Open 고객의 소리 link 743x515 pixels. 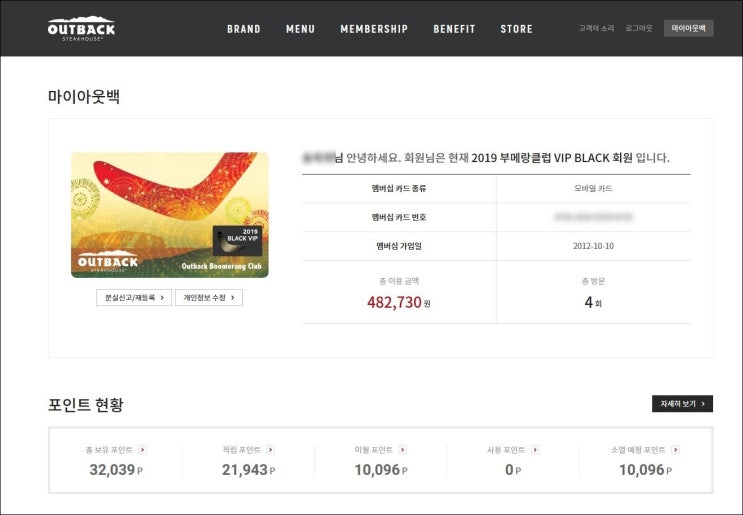click(597, 28)
